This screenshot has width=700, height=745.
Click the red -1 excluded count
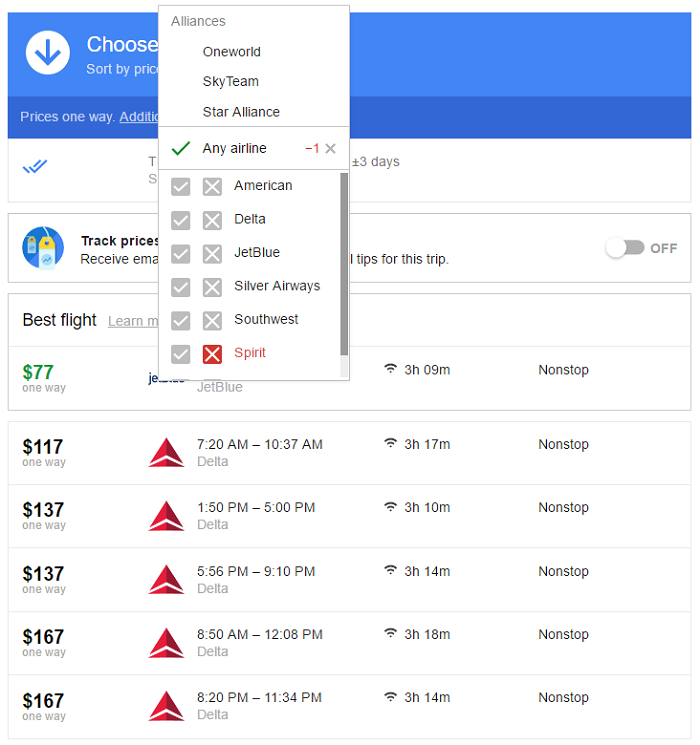click(312, 149)
